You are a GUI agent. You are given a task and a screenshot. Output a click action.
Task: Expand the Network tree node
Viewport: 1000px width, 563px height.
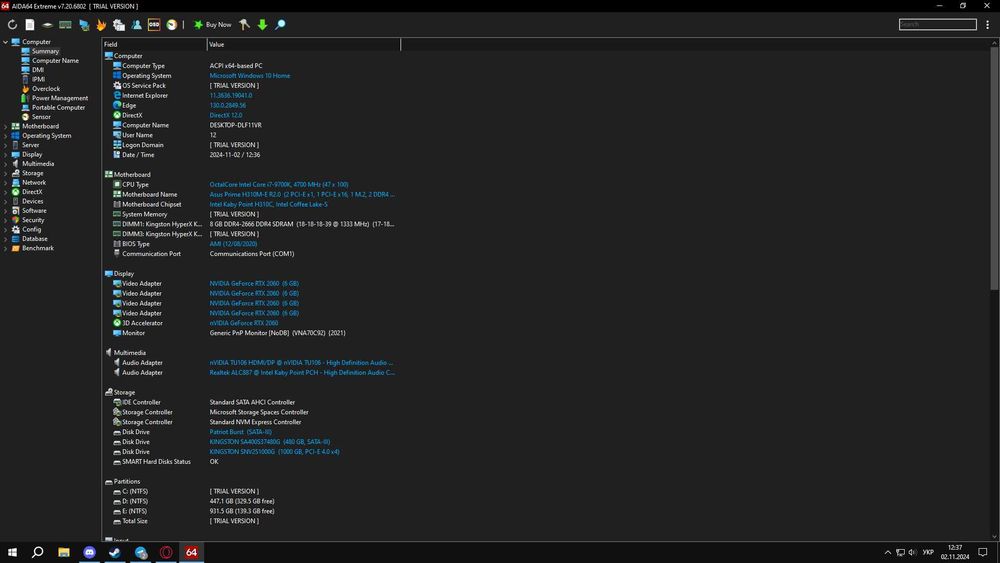tap(5, 182)
